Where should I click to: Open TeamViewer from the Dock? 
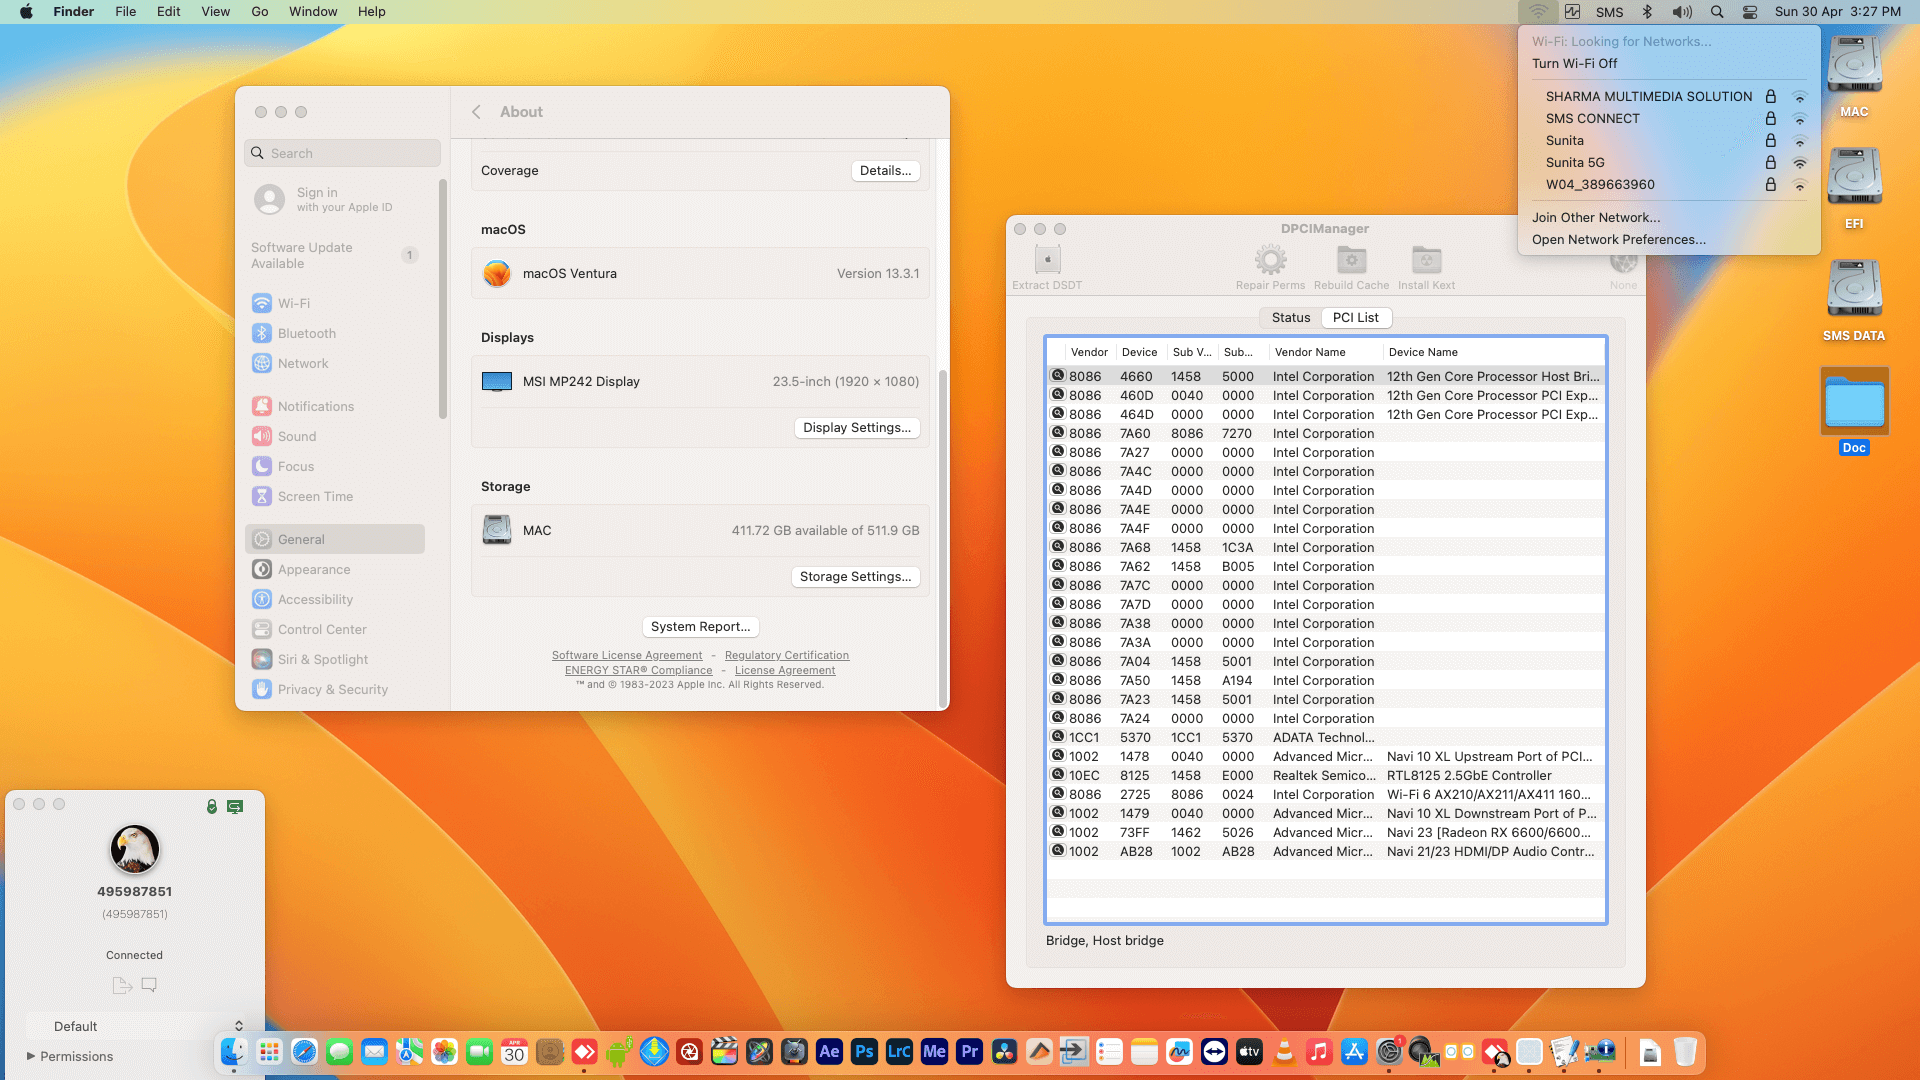(1215, 1052)
